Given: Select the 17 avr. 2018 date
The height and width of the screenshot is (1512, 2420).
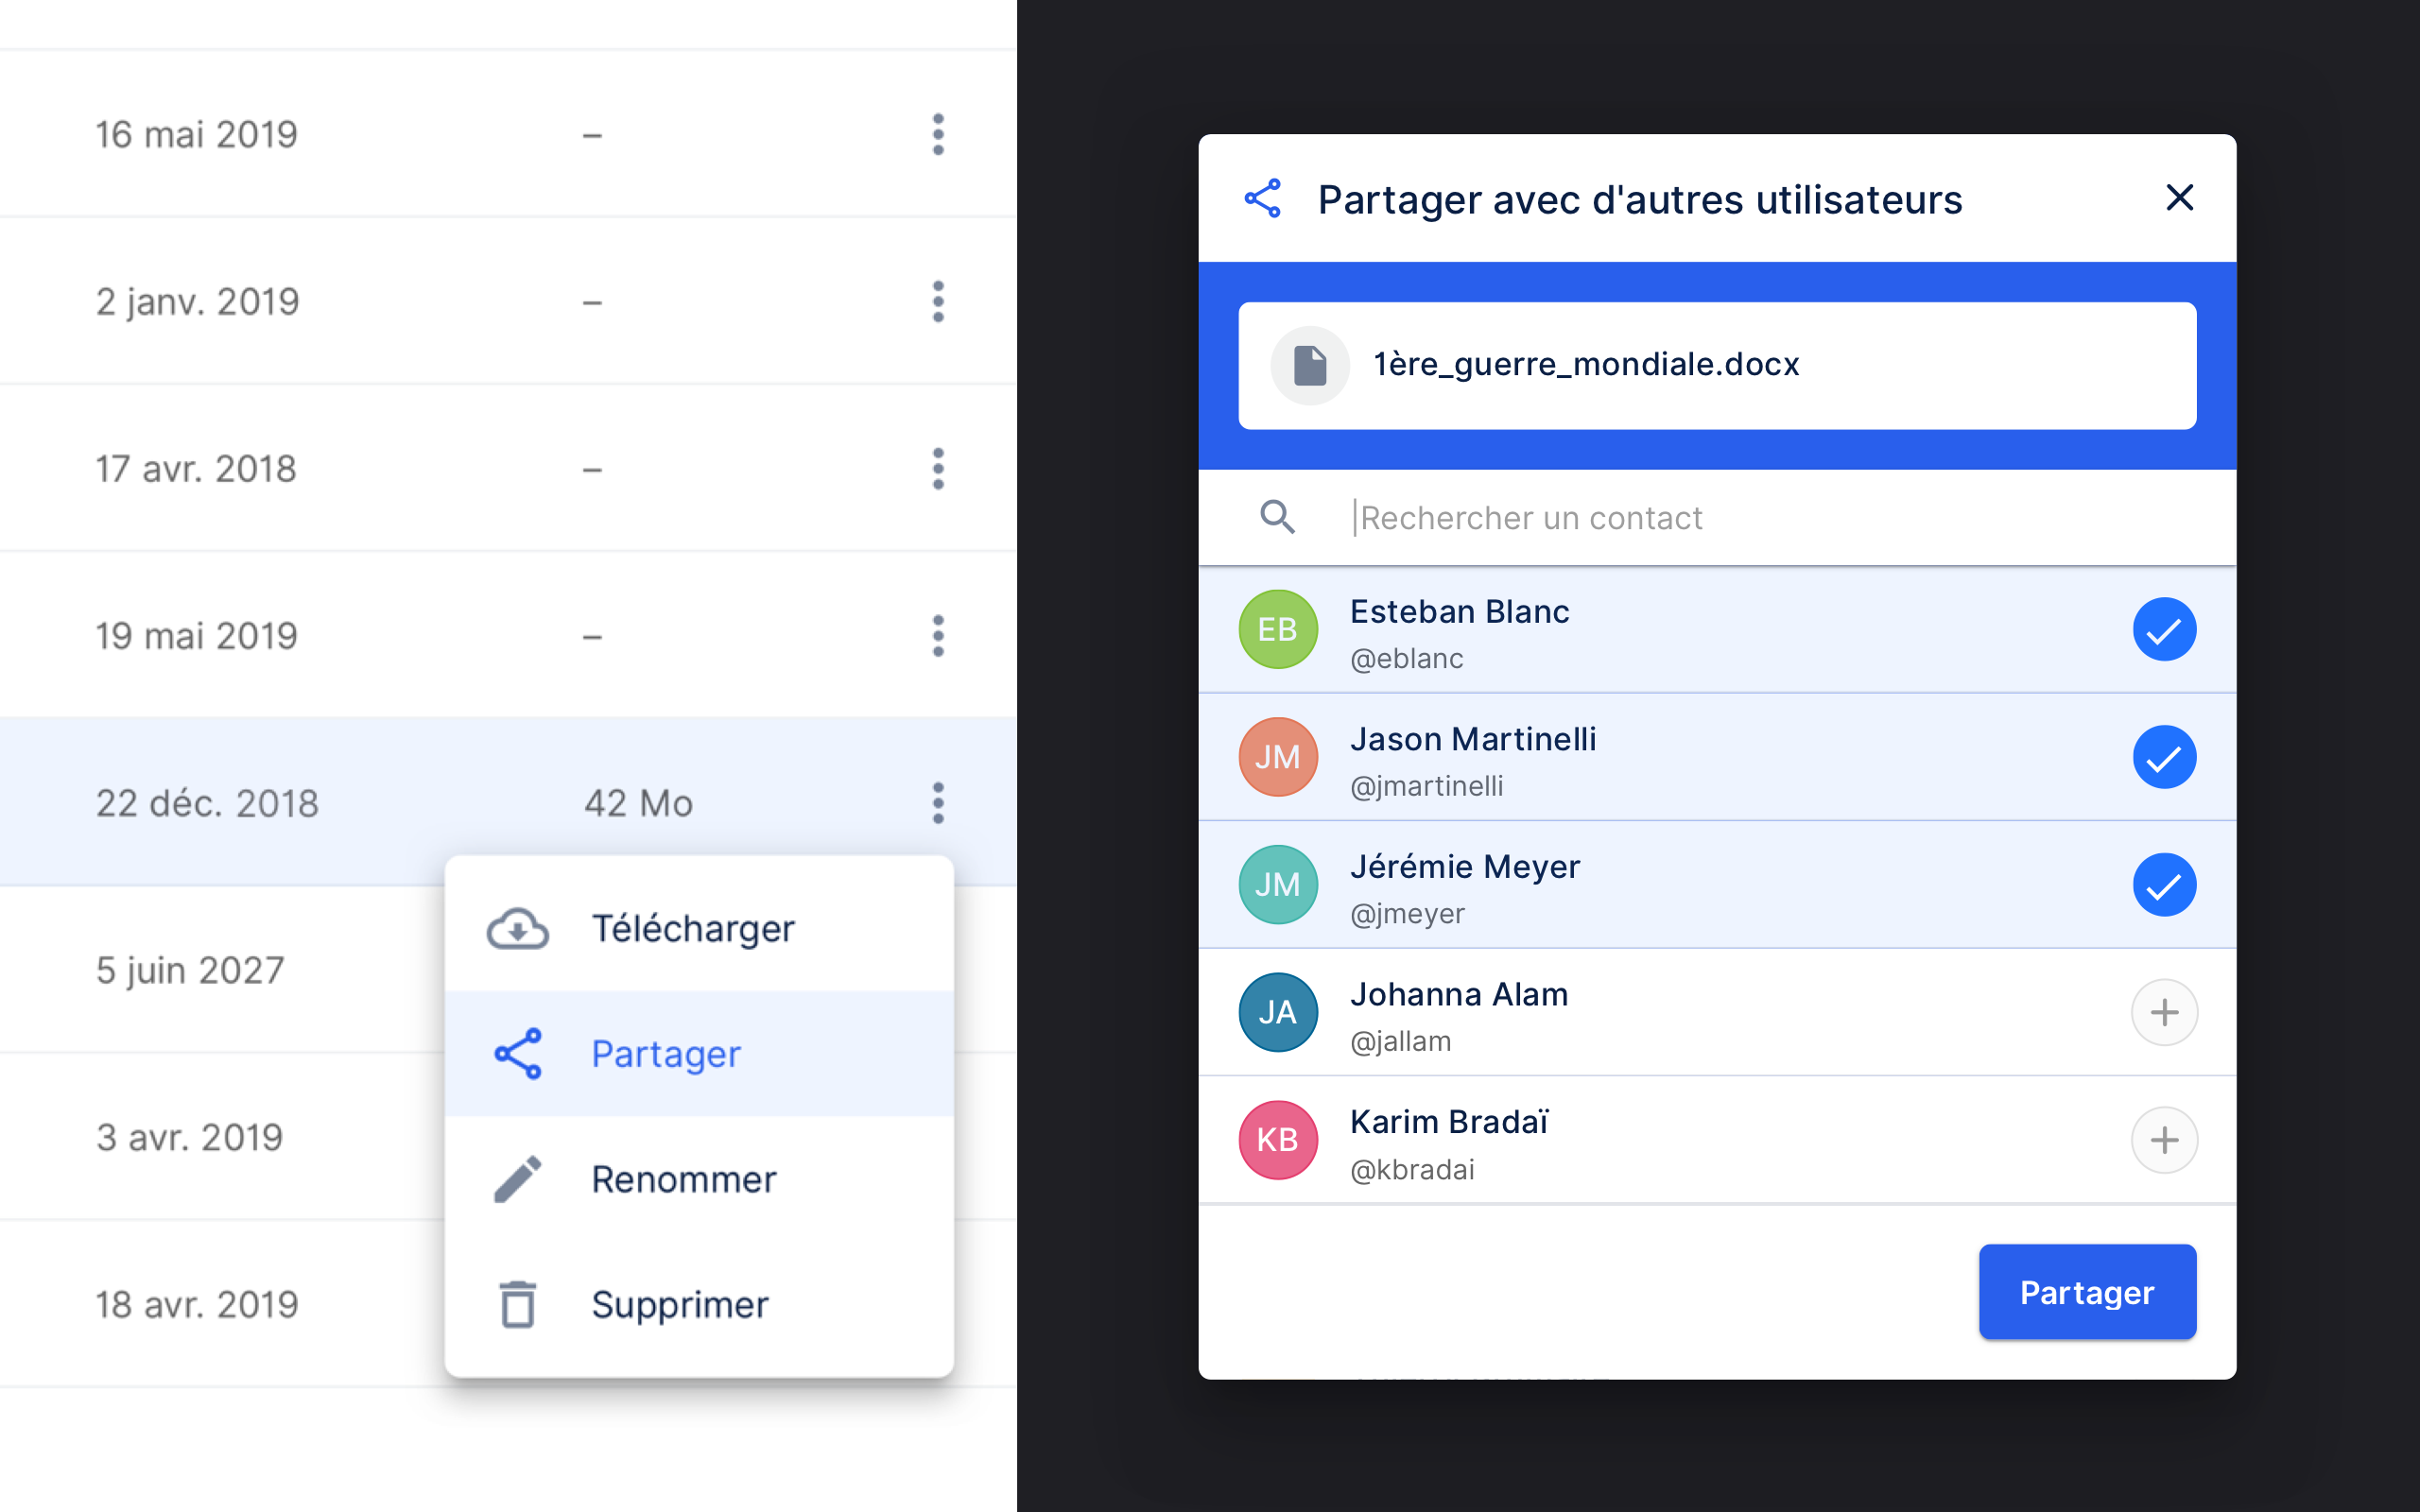Looking at the screenshot, I should 196,469.
